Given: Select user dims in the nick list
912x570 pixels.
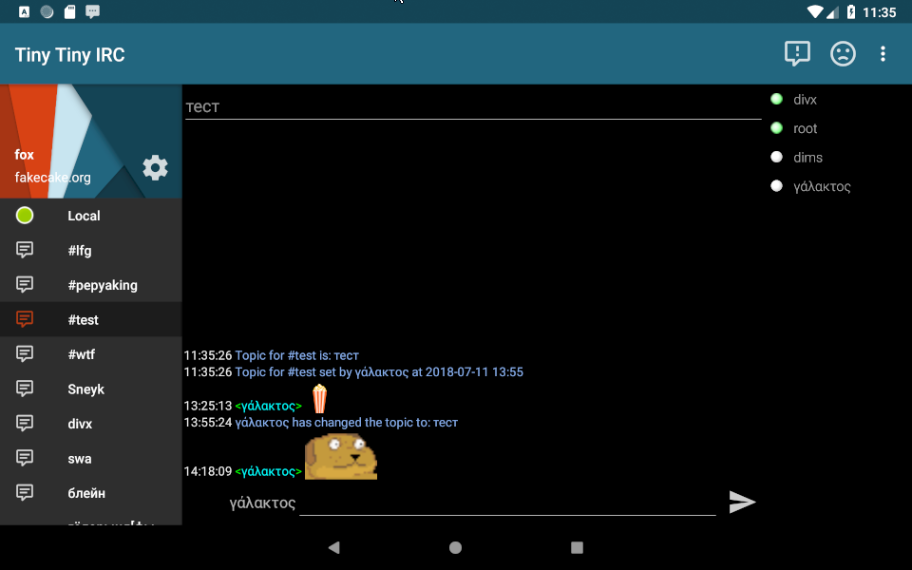Looking at the screenshot, I should [808, 158].
